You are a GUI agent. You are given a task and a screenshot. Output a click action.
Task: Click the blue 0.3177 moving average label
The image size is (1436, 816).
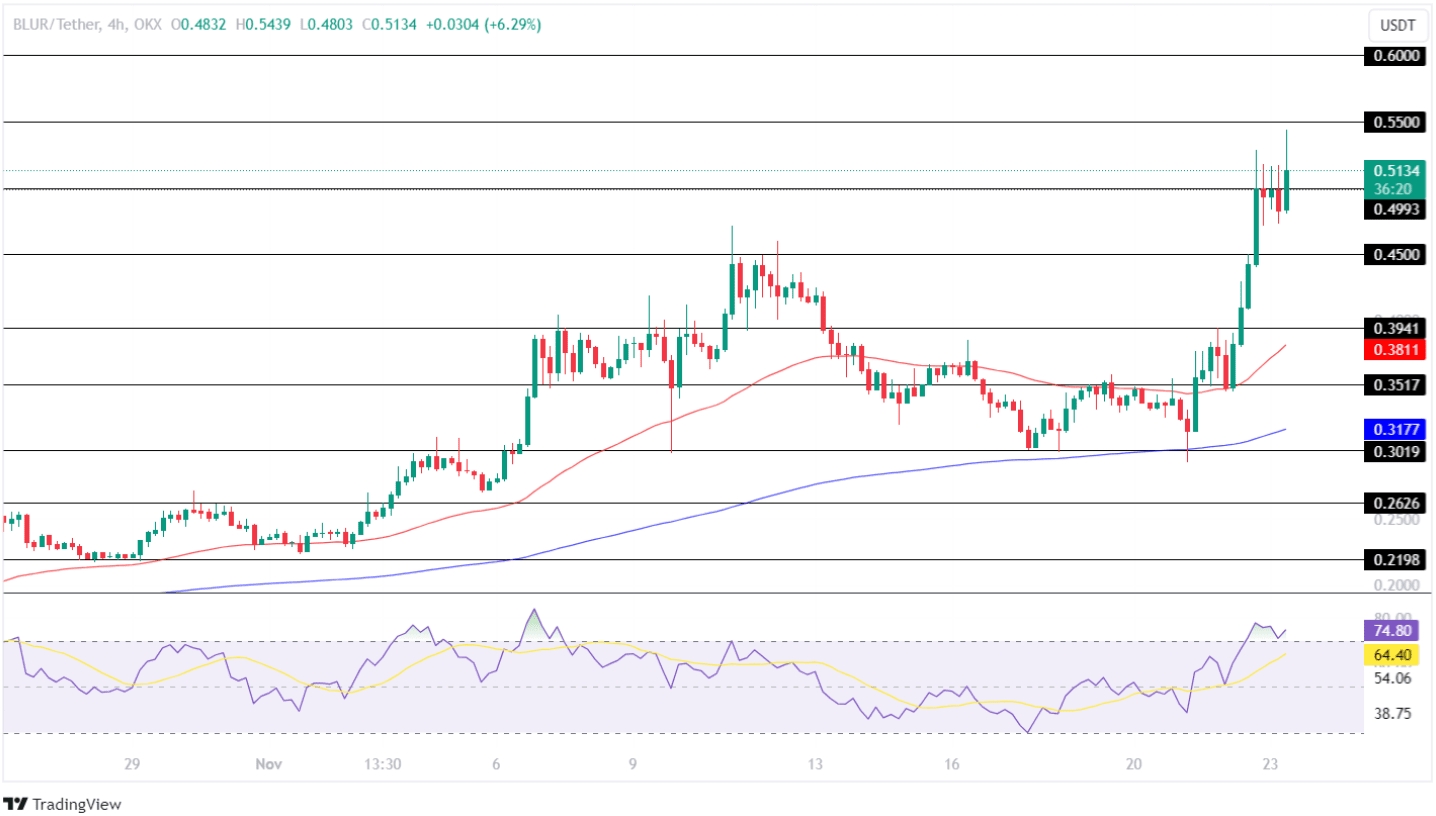click(1394, 429)
